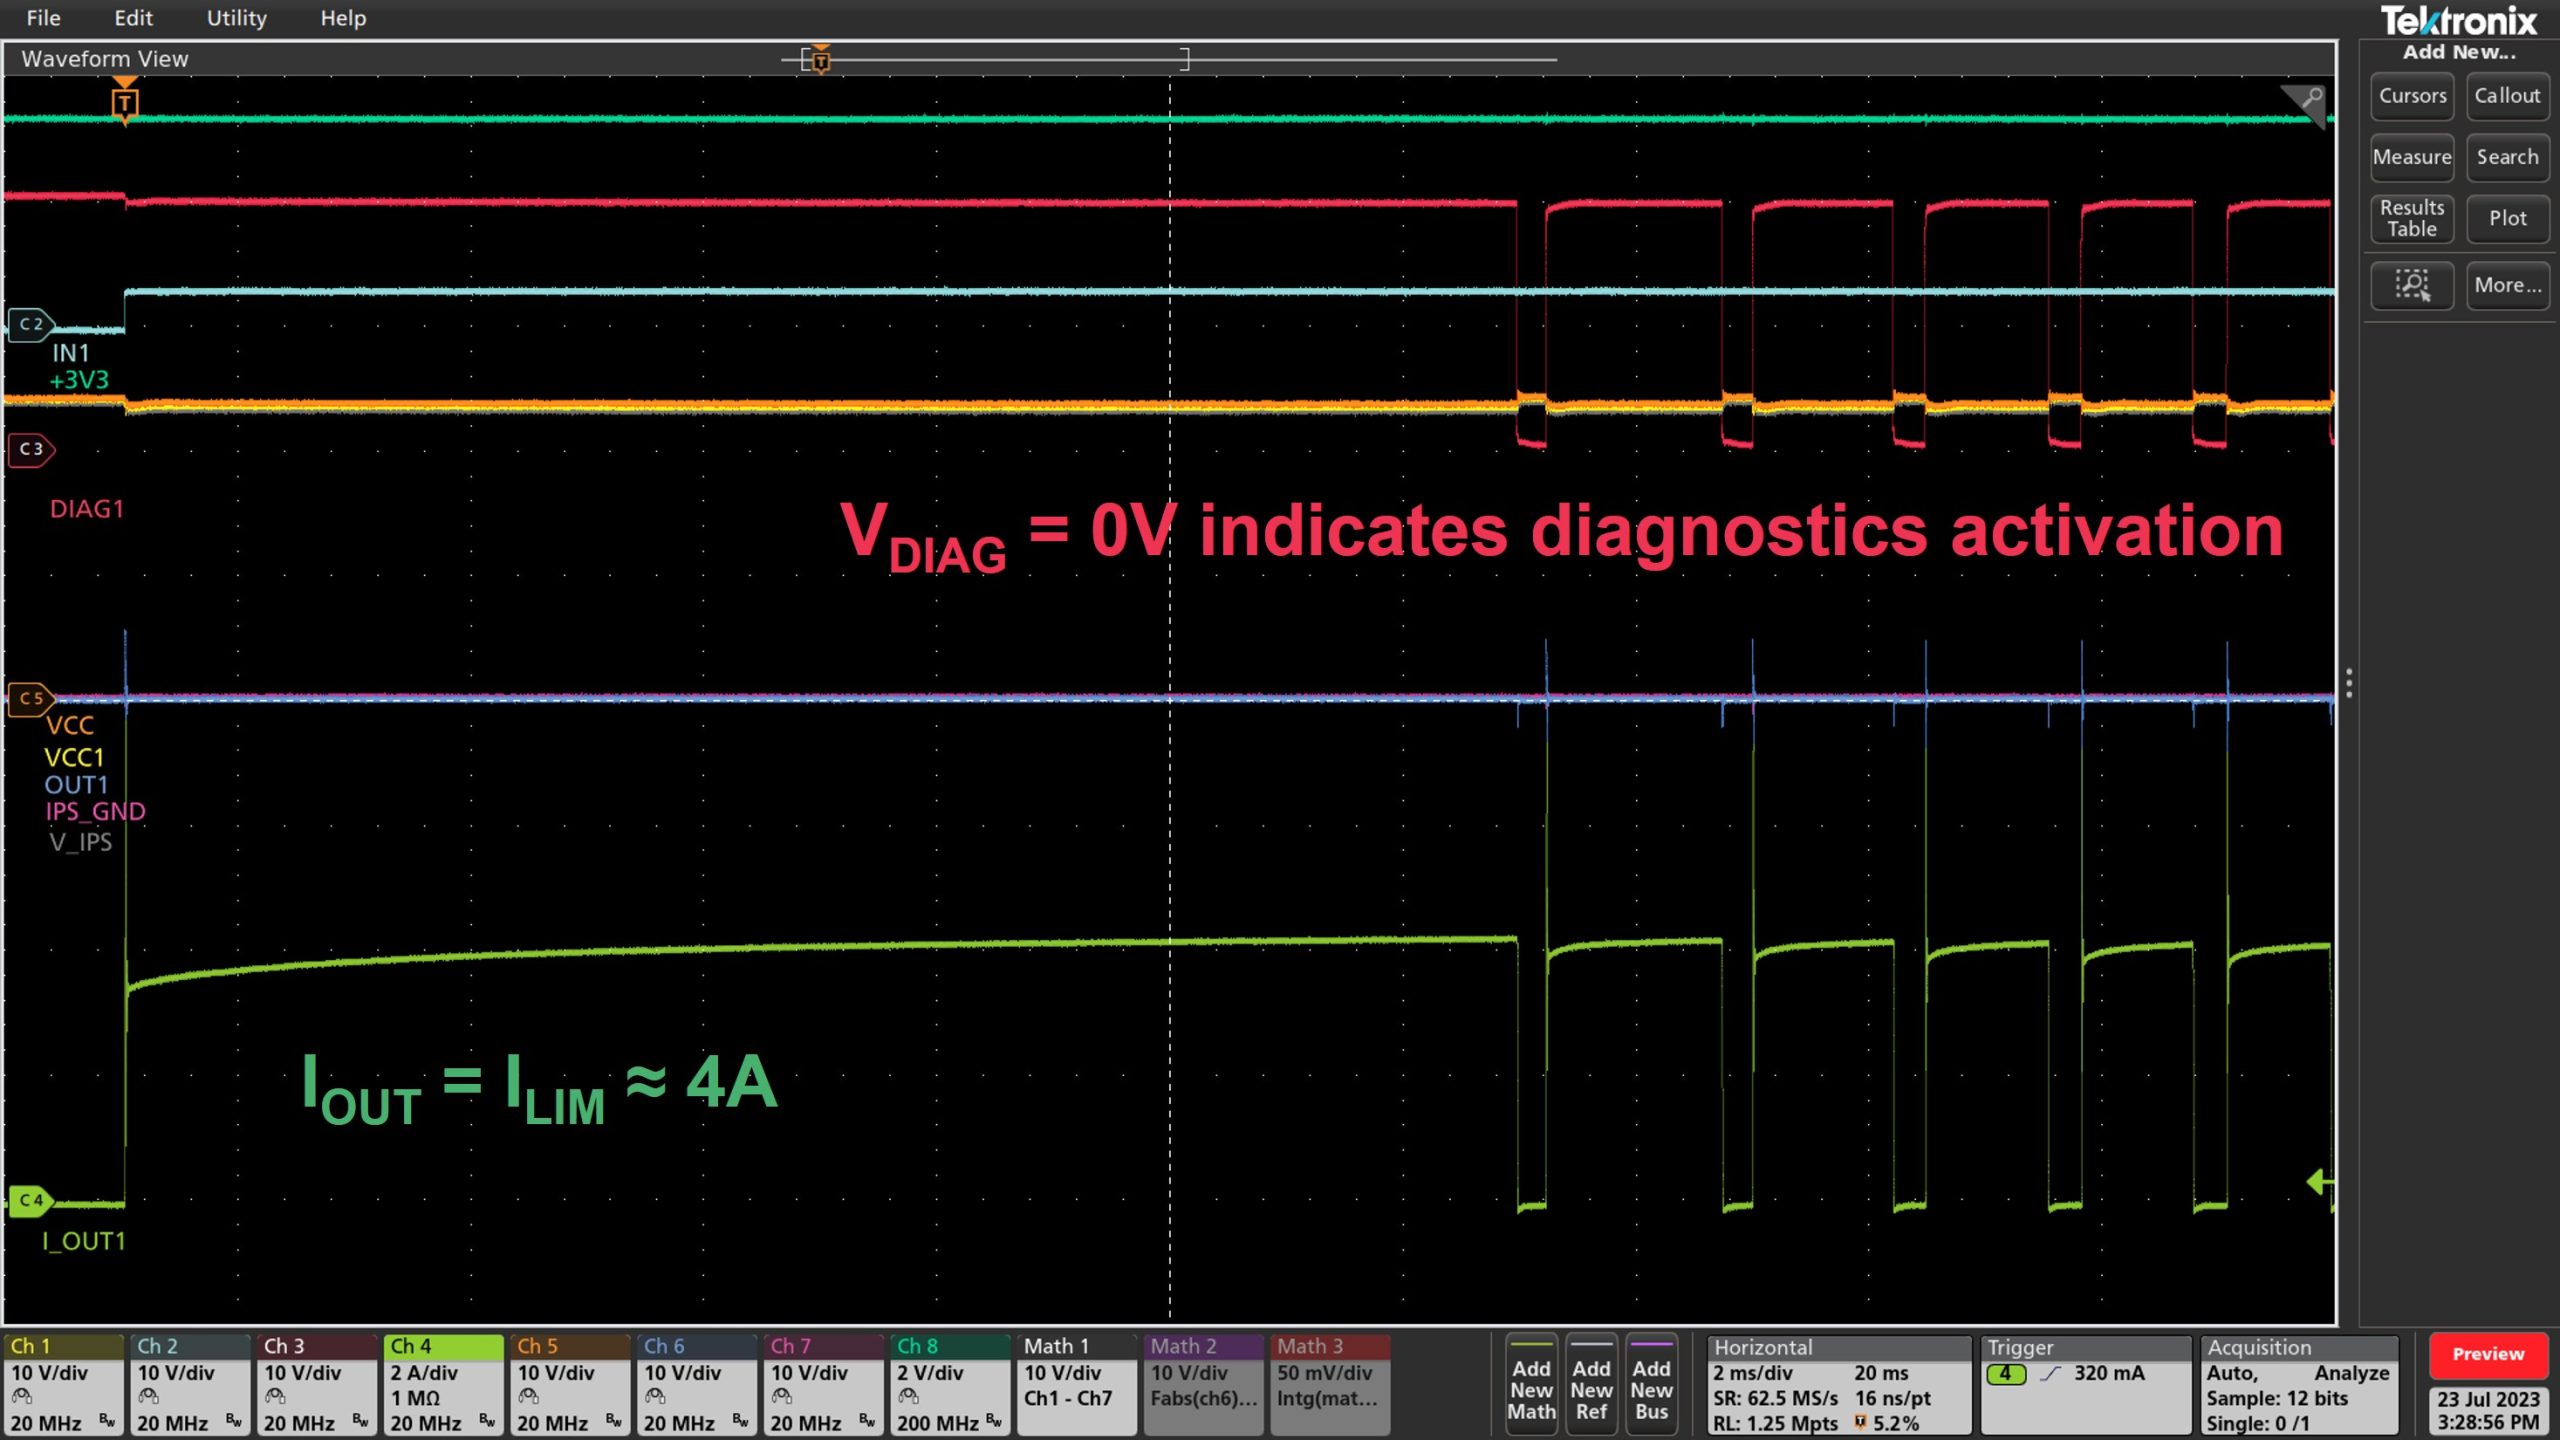
Task: Click the Bw bandwidth icon on Ch 8 badge
Action: tap(996, 1421)
